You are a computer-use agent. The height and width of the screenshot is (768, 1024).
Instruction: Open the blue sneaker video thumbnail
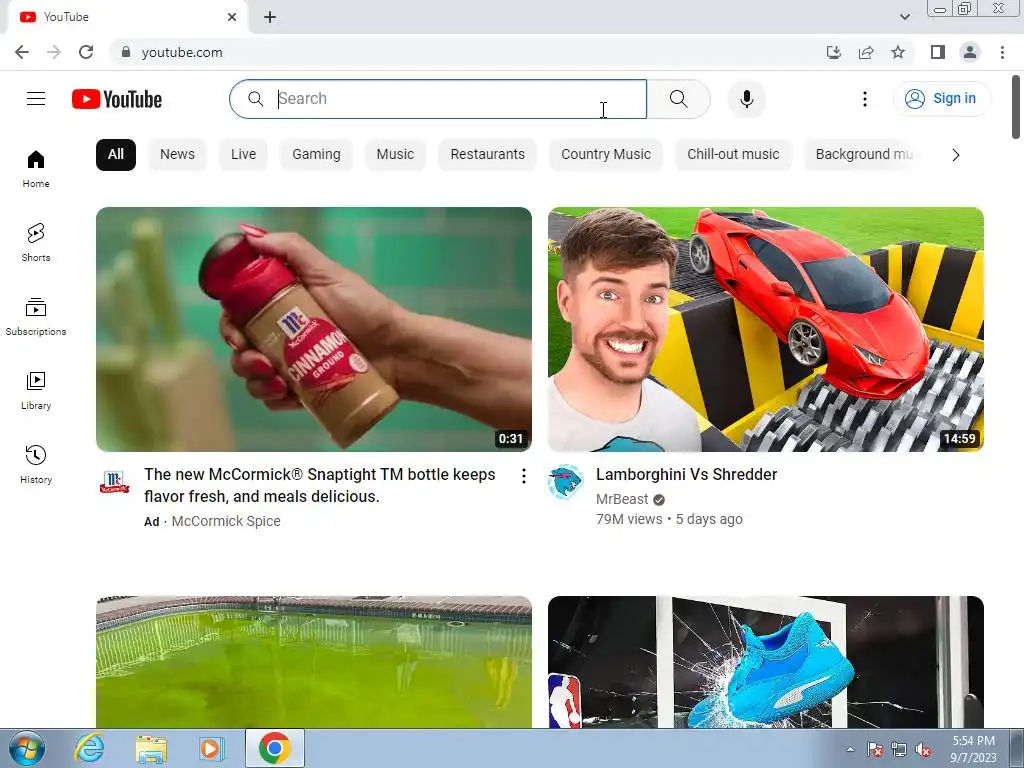[x=765, y=662]
